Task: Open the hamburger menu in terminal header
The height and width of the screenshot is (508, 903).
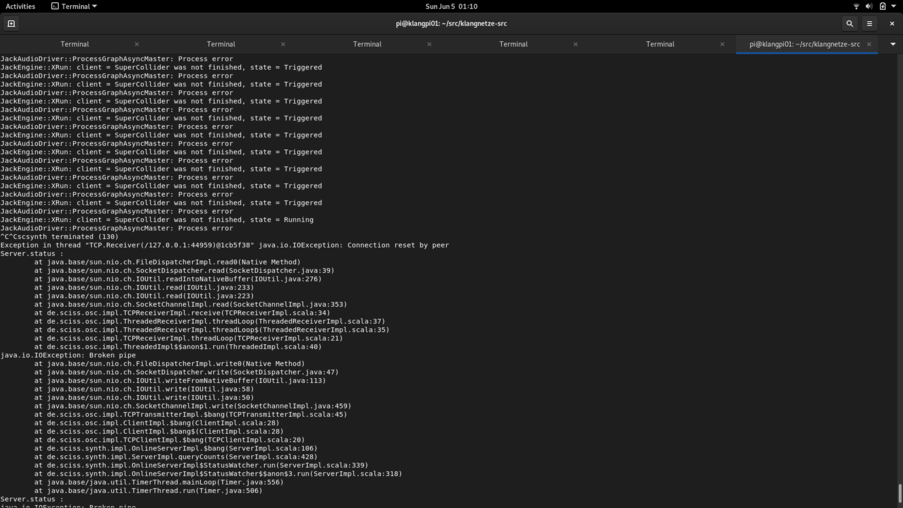Action: point(869,23)
